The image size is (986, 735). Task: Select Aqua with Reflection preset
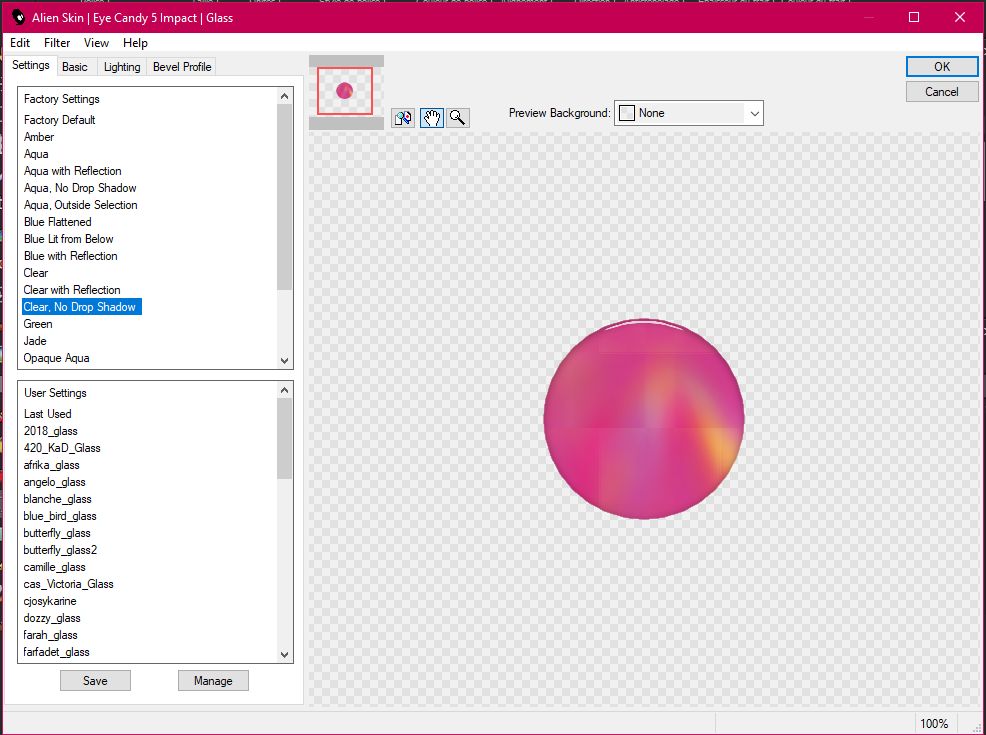click(x=72, y=170)
